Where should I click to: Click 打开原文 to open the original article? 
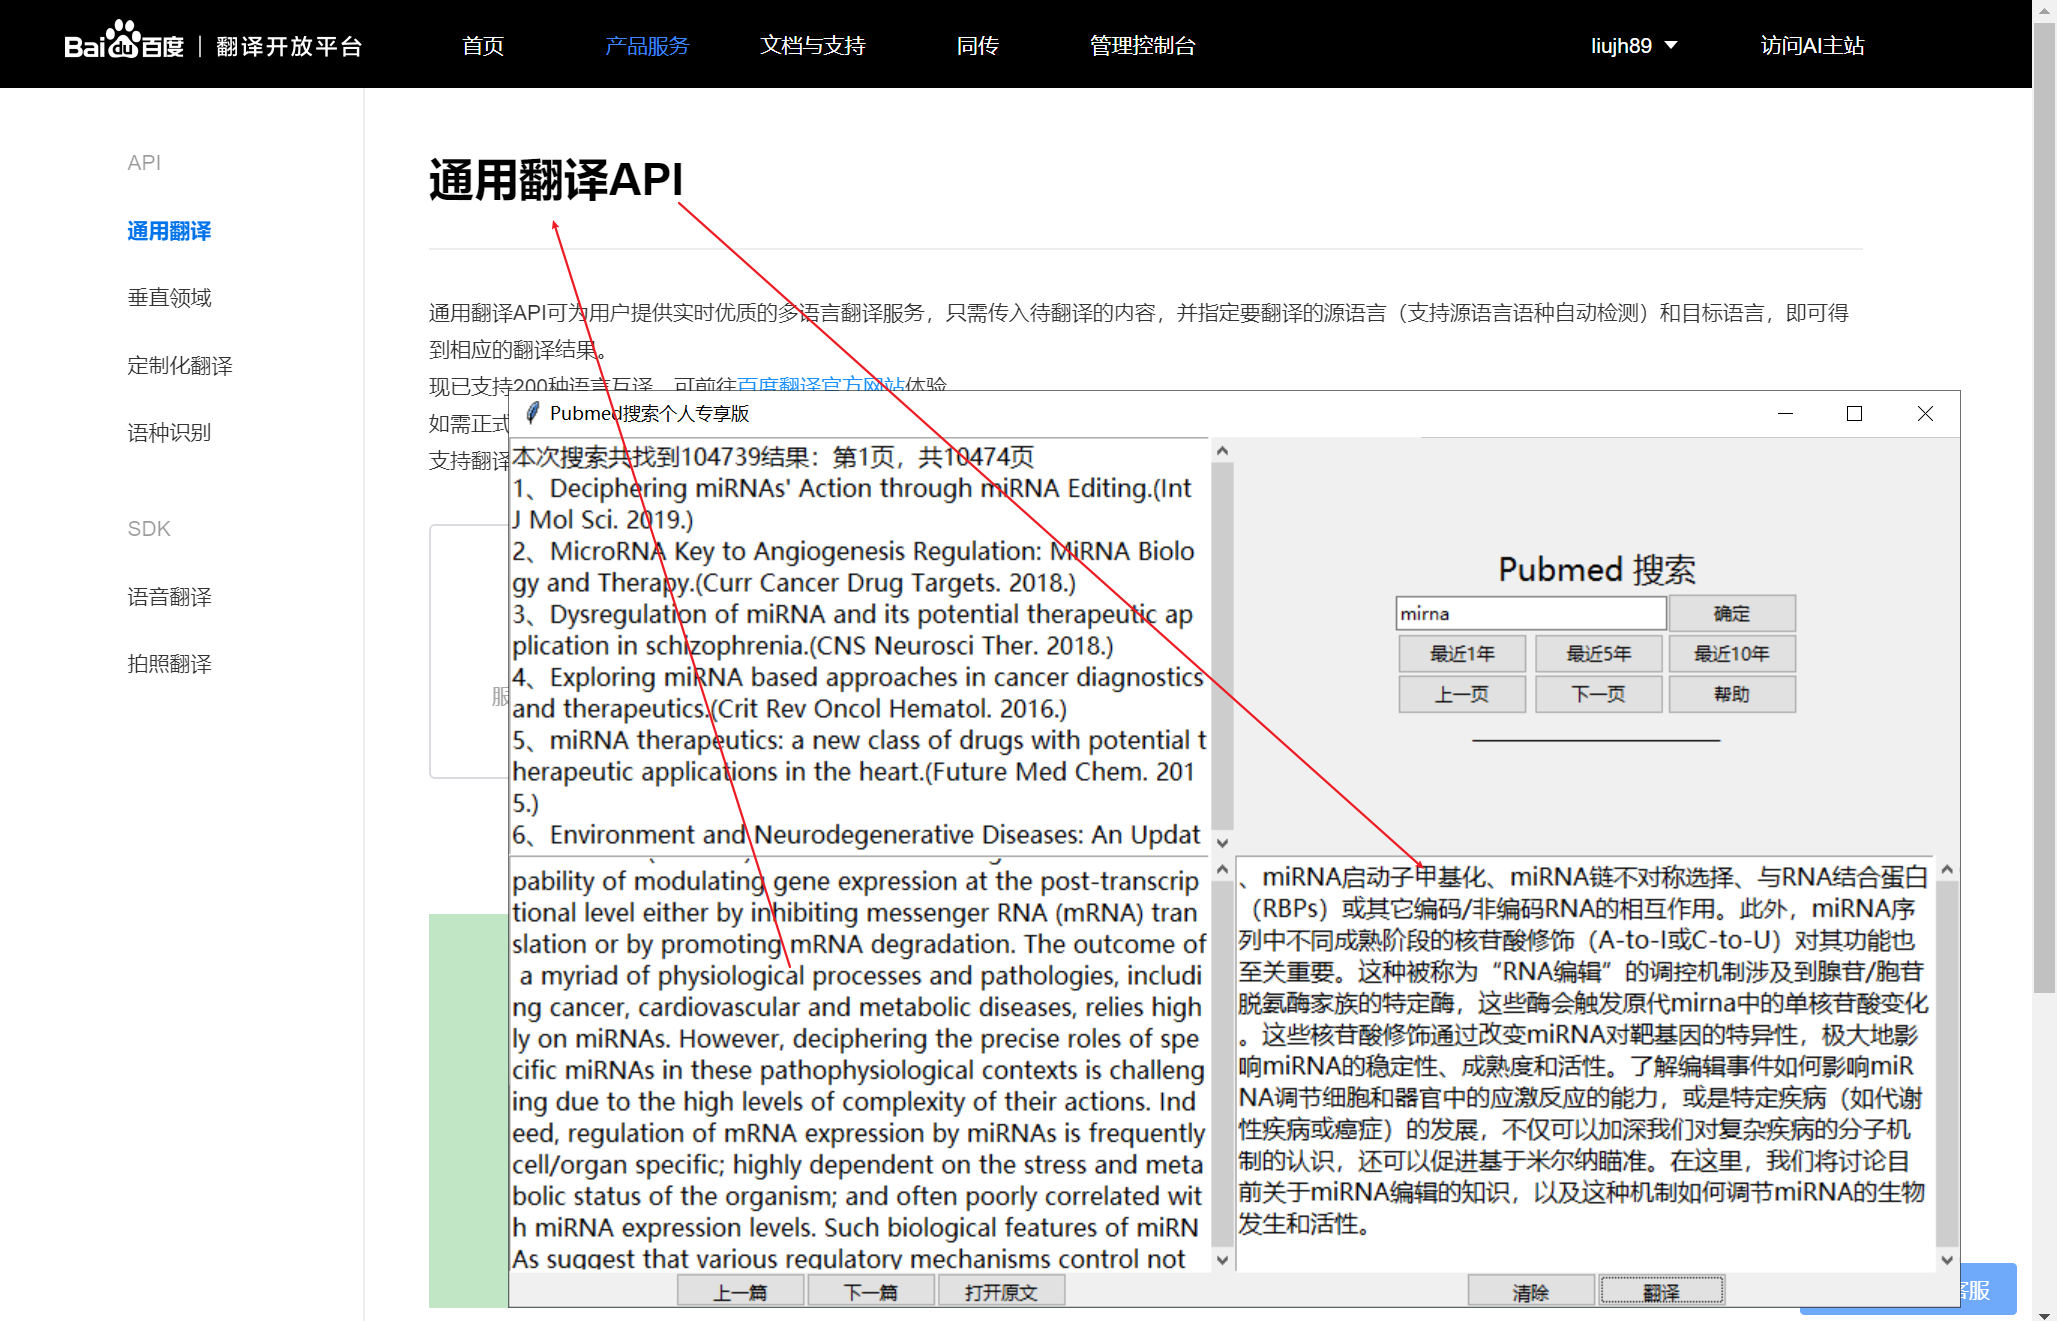click(1001, 1290)
